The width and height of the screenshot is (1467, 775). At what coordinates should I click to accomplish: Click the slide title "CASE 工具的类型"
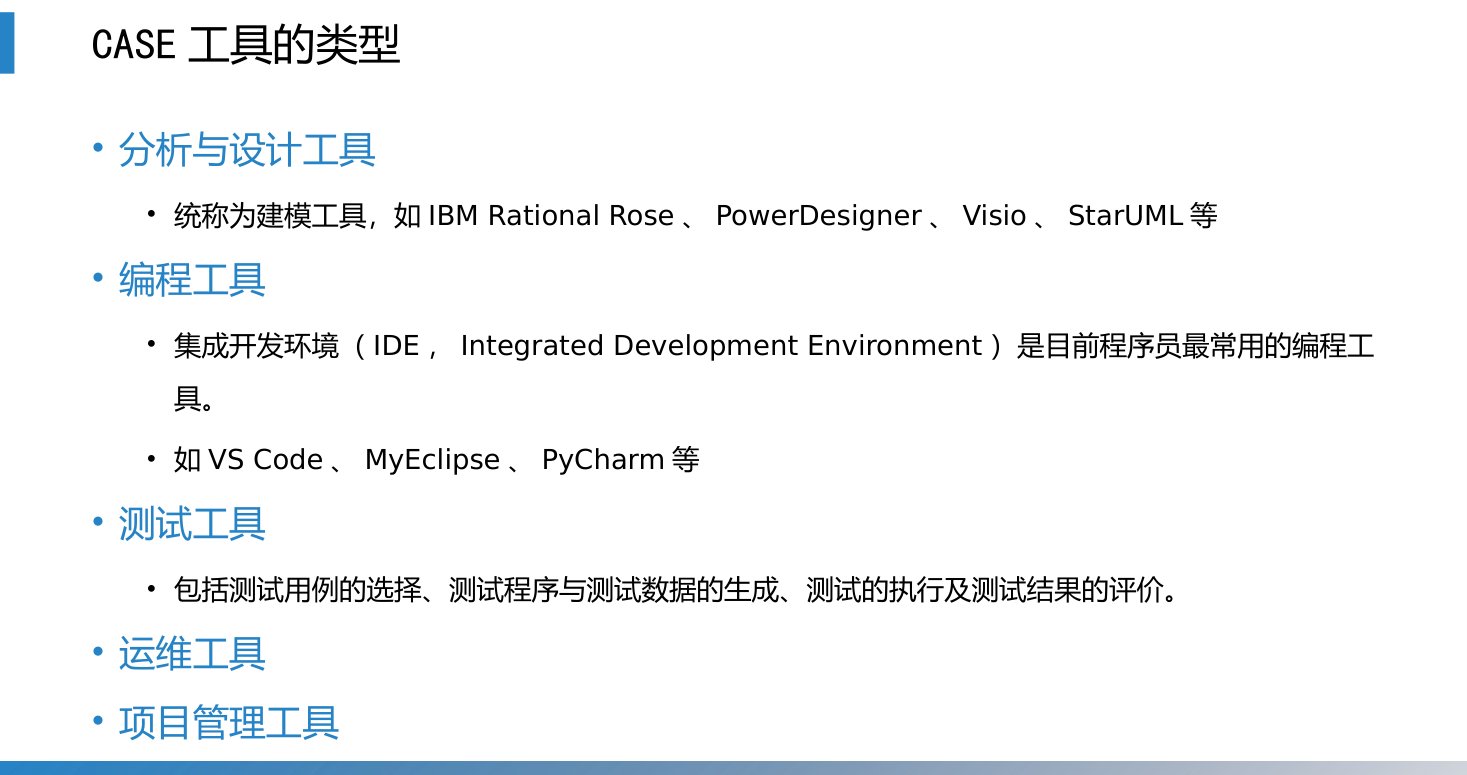click(245, 45)
